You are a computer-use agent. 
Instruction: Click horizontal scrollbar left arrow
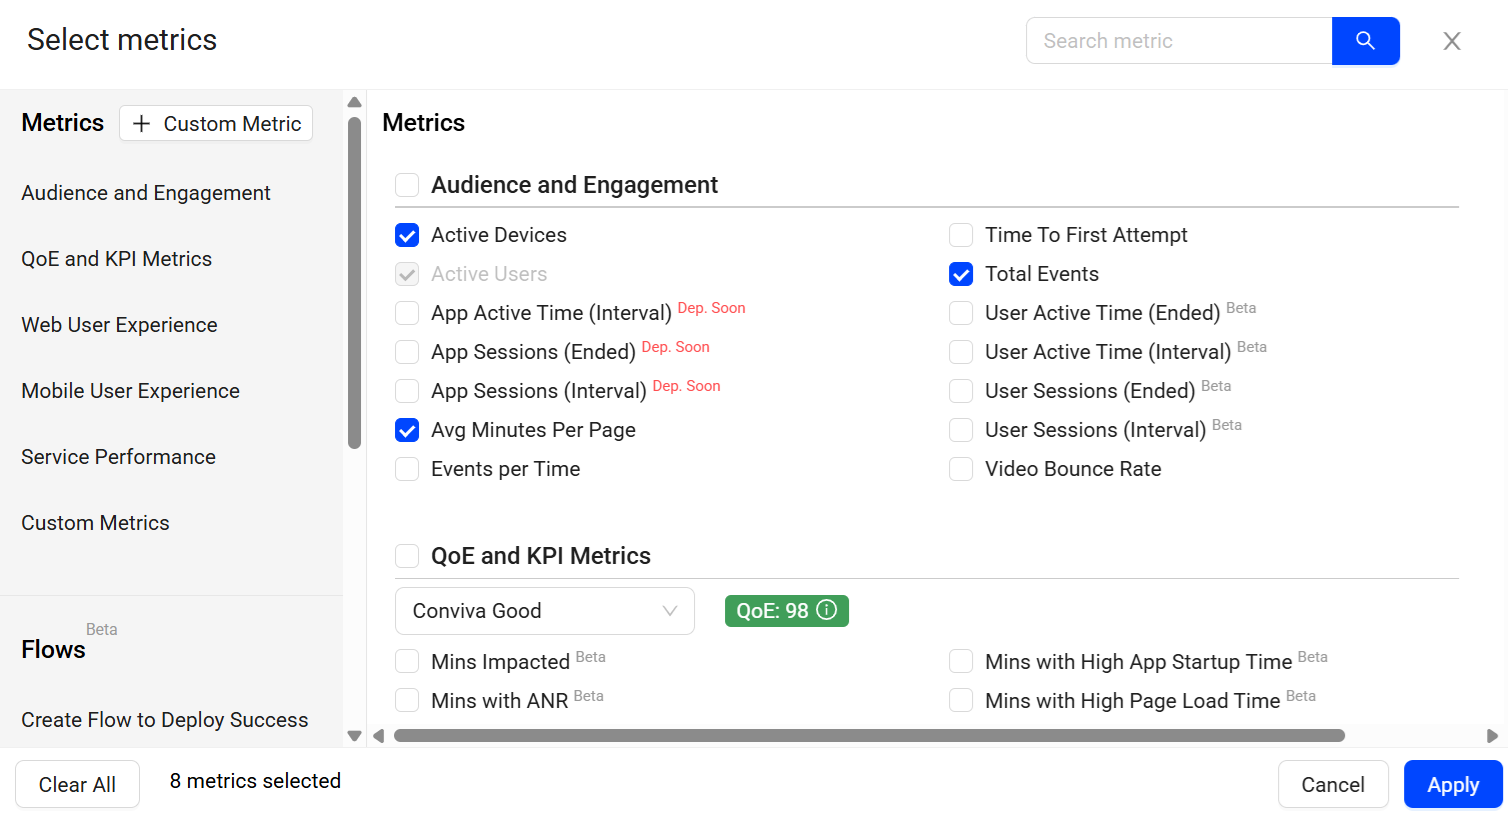(379, 736)
